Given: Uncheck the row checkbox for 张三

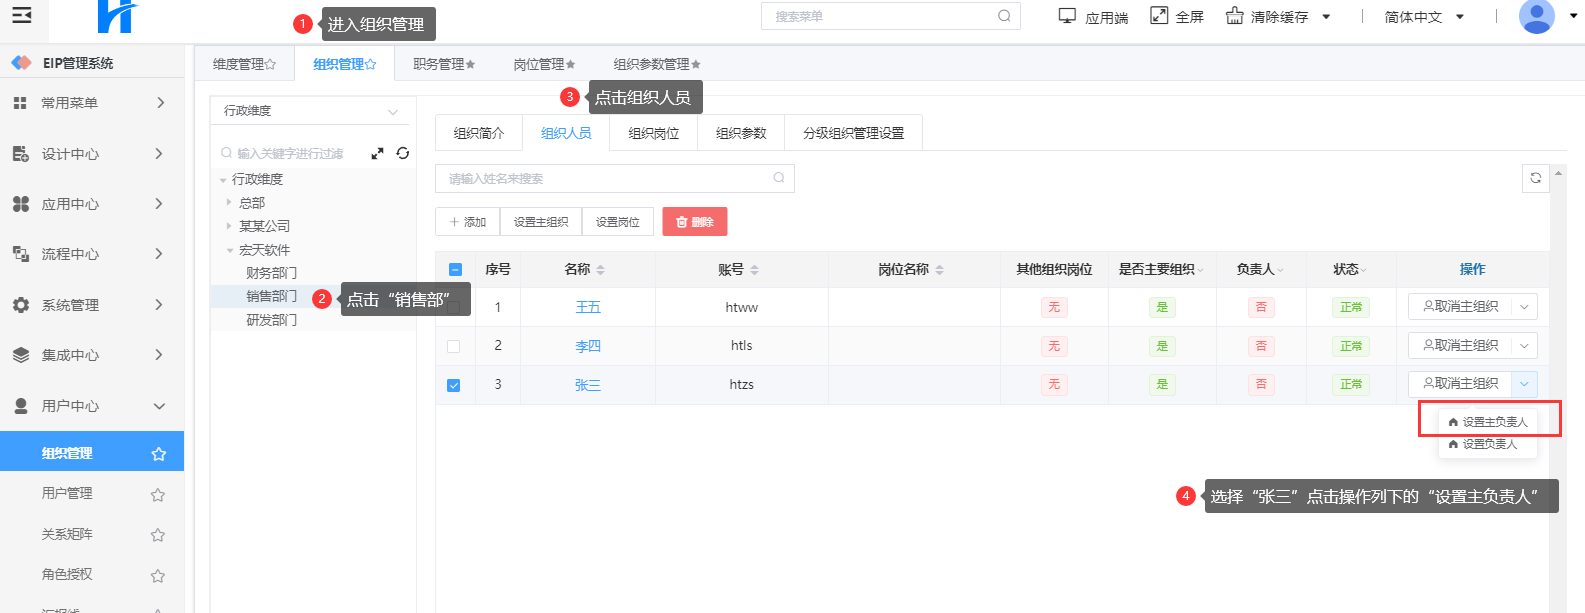Looking at the screenshot, I should 454,385.
